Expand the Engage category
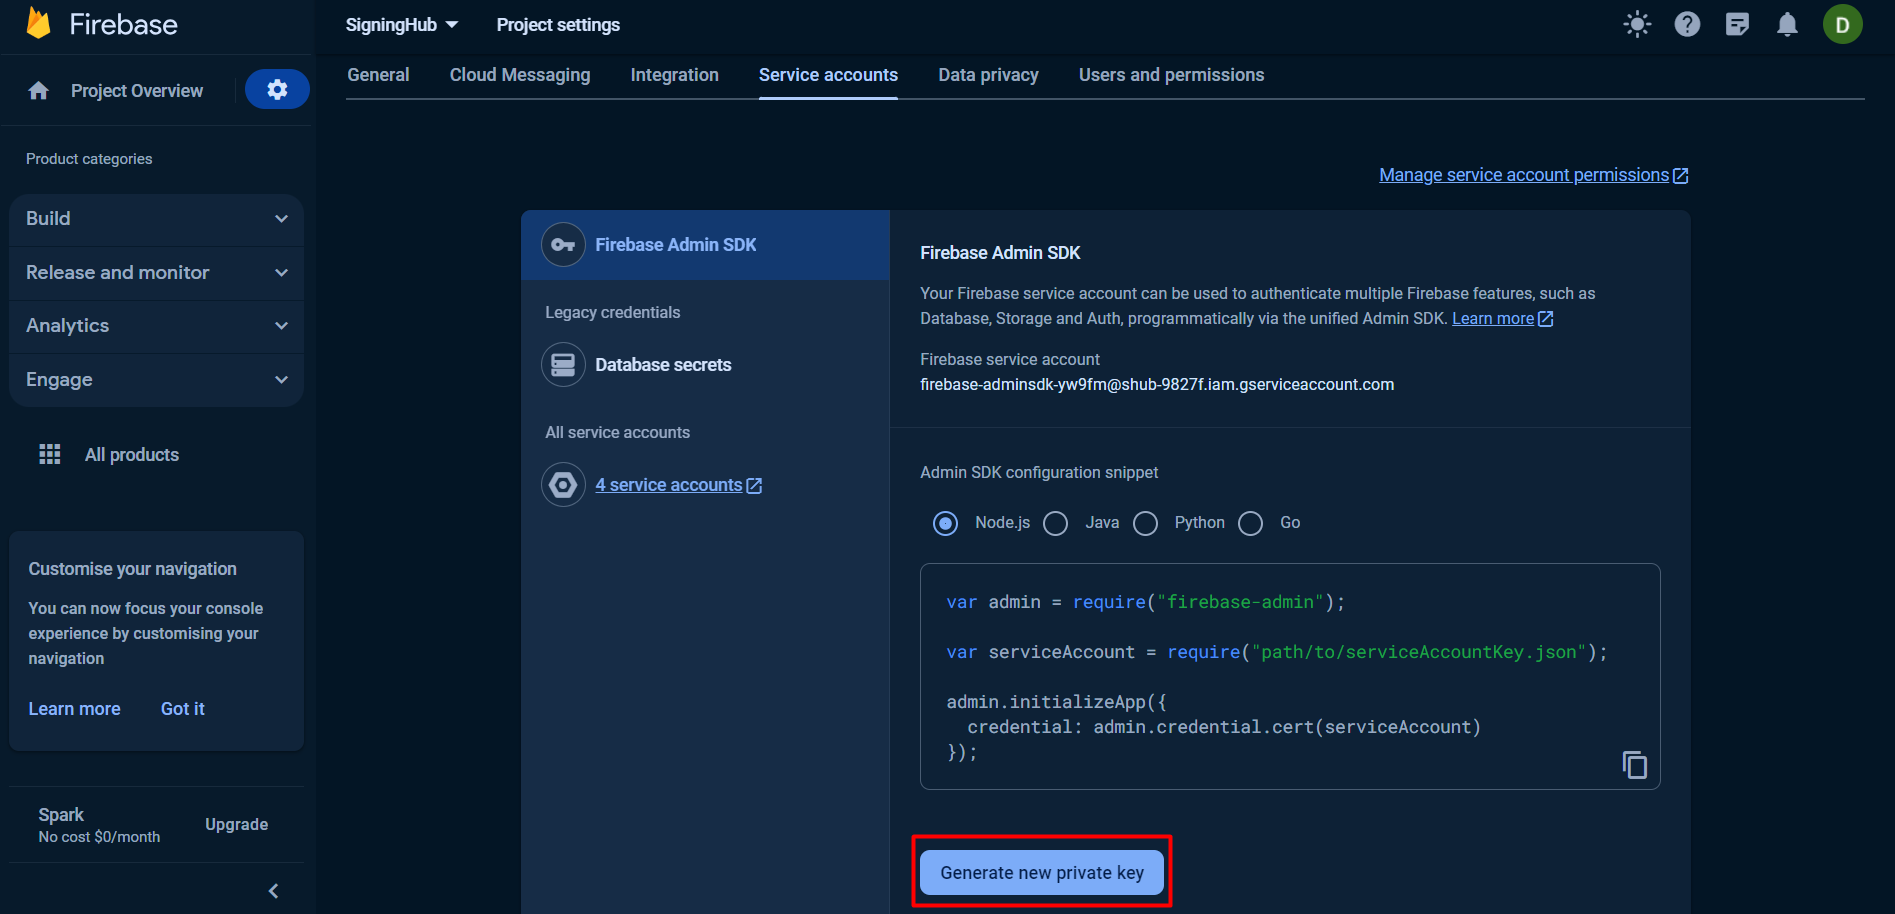The height and width of the screenshot is (914, 1895). [156, 379]
